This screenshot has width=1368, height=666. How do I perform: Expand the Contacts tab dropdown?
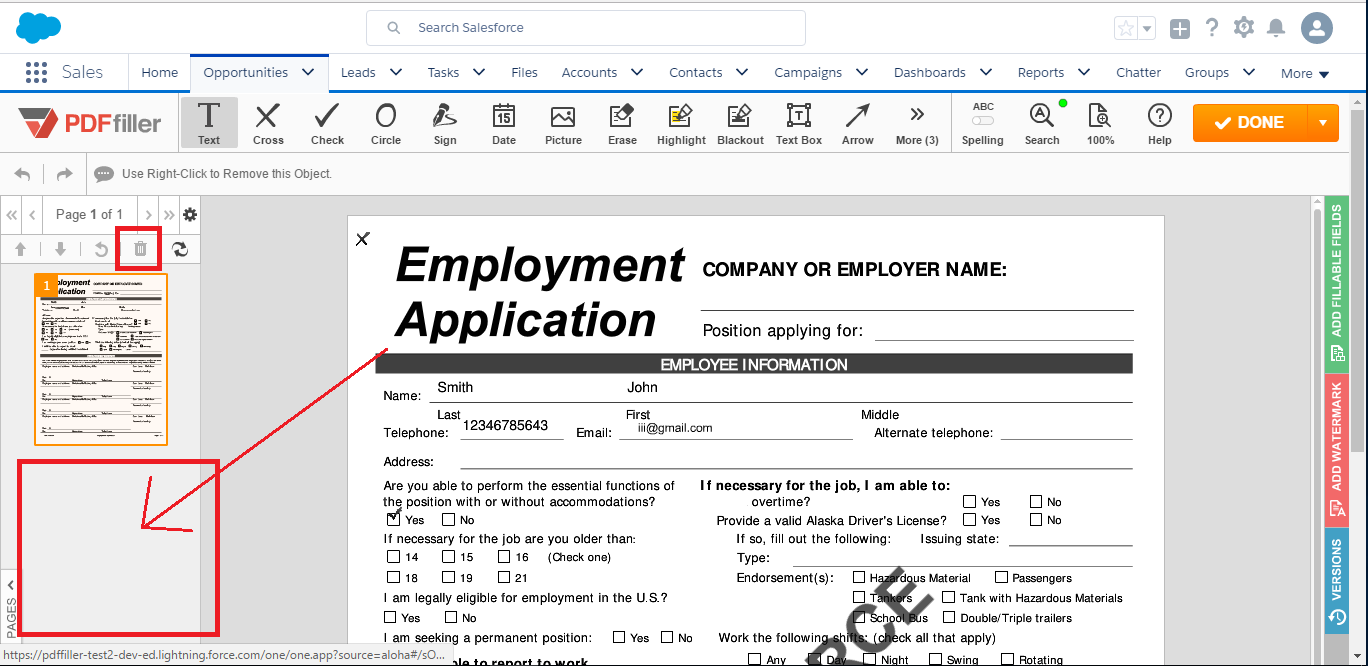742,72
